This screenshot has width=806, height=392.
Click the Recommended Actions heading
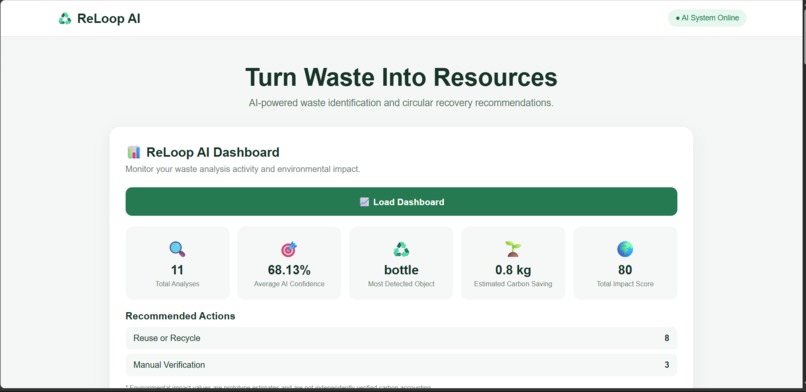(x=180, y=316)
